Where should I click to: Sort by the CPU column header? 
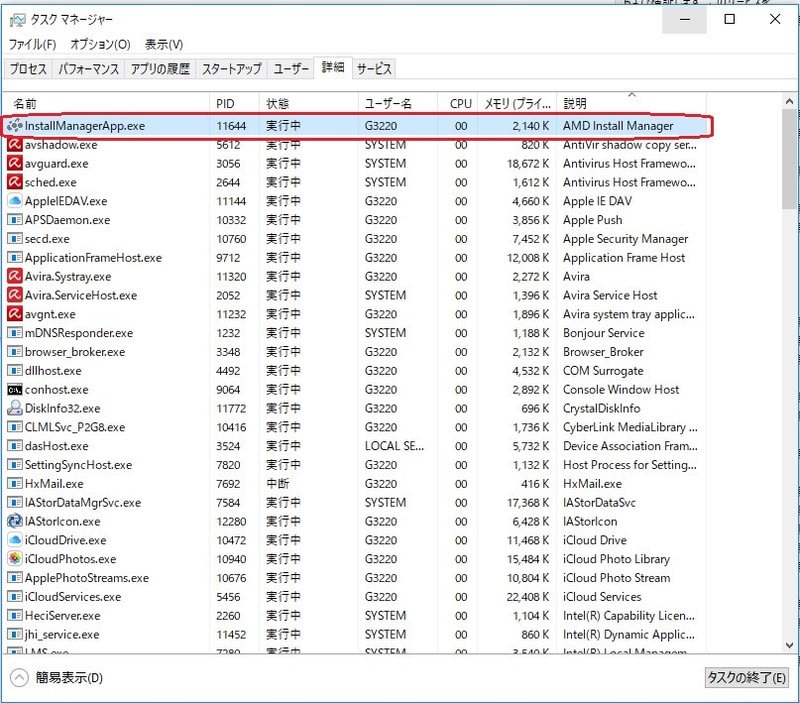point(458,104)
